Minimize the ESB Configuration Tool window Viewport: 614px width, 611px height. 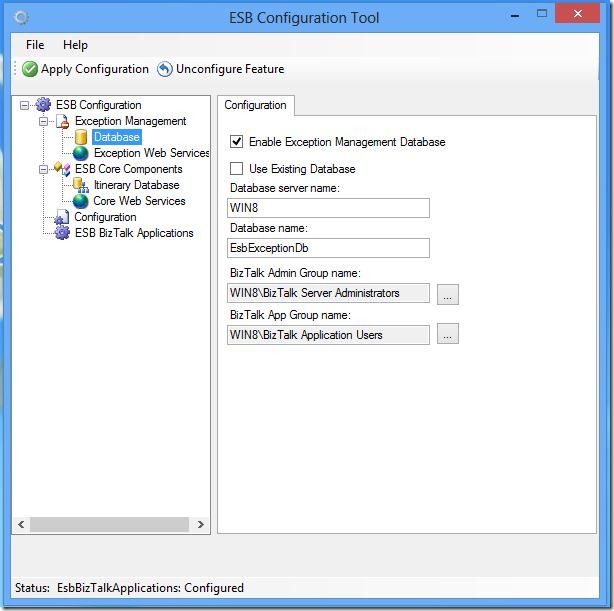pos(515,16)
